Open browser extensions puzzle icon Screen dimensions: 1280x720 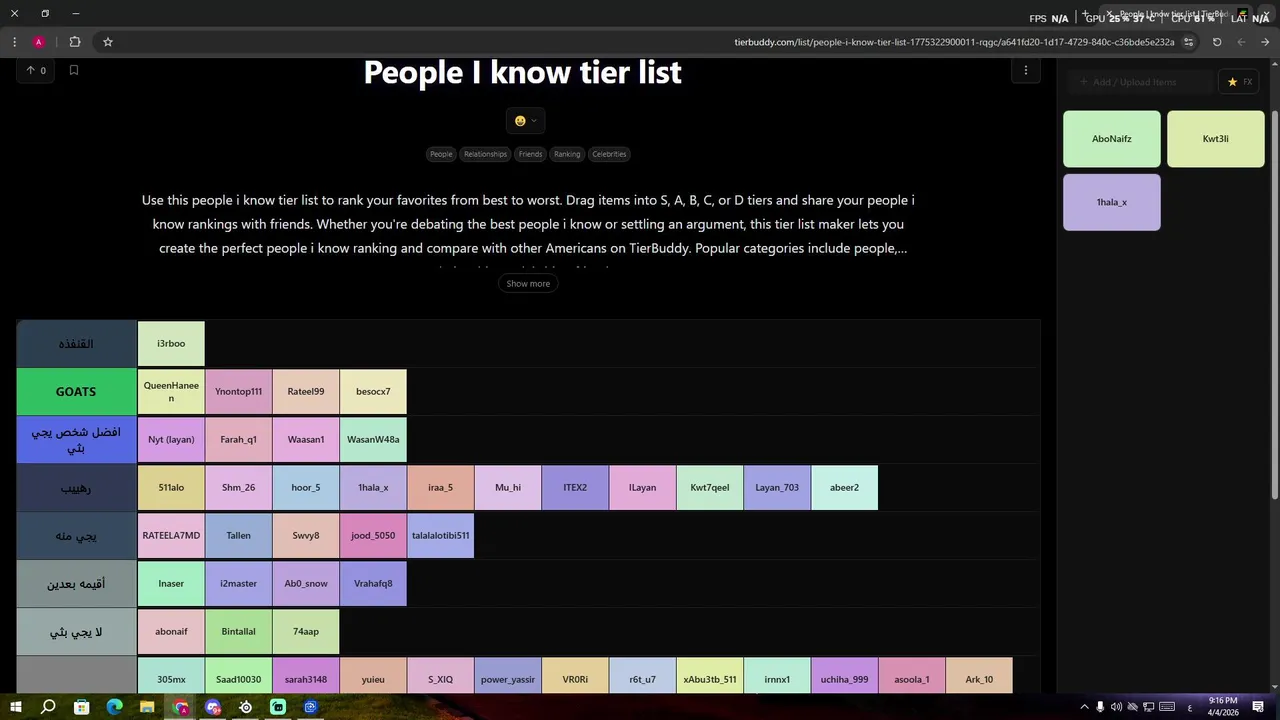pos(75,42)
